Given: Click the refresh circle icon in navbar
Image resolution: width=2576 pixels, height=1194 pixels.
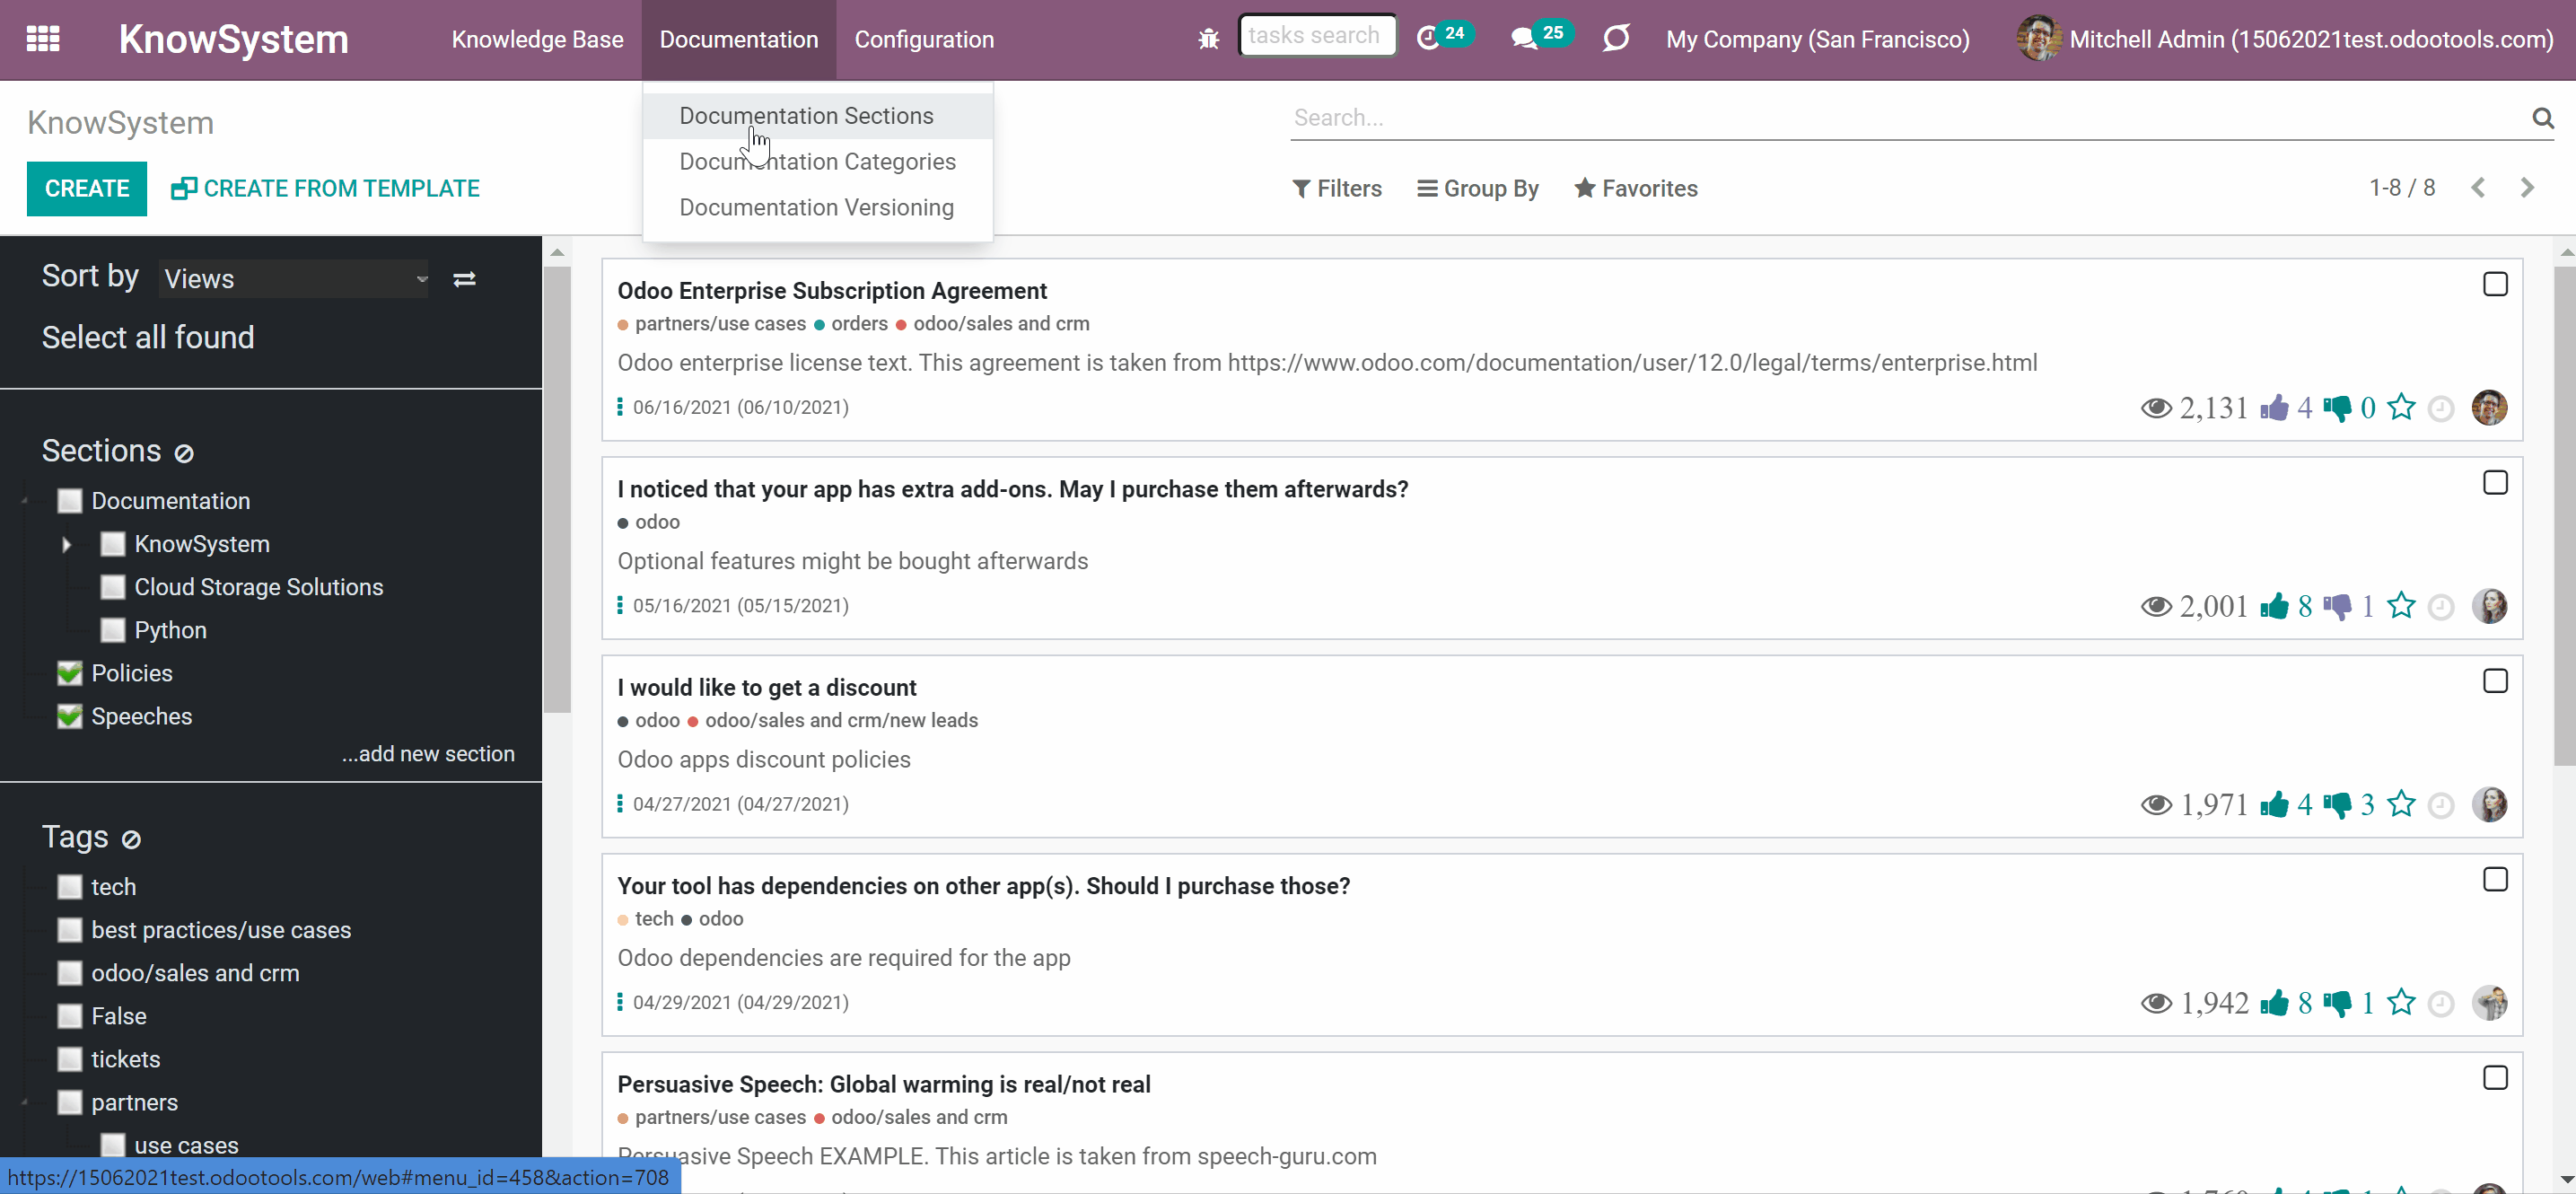Looking at the screenshot, I should coord(1616,38).
